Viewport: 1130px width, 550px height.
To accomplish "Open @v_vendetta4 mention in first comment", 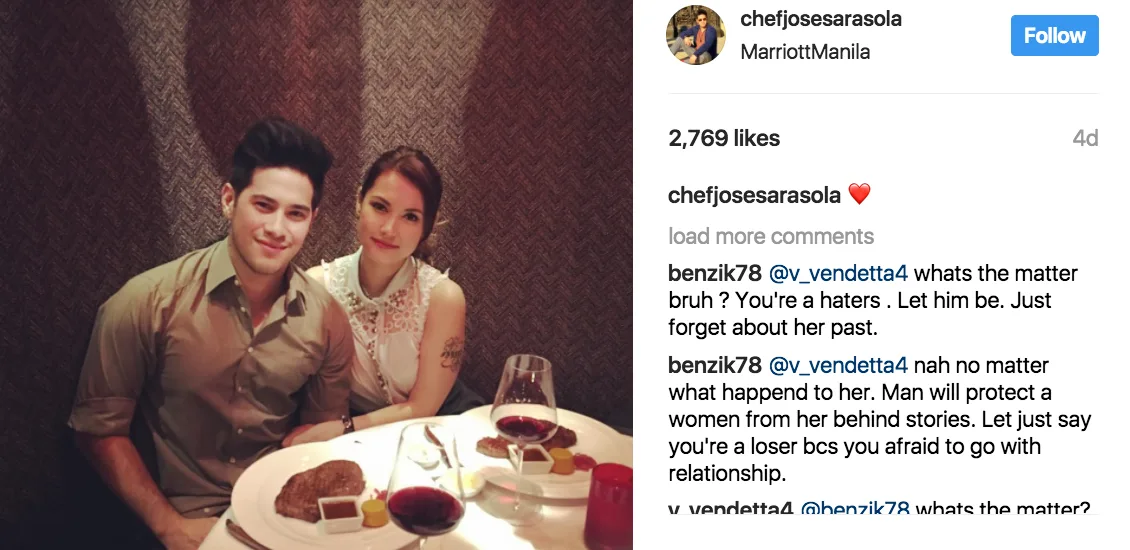I will point(838,274).
